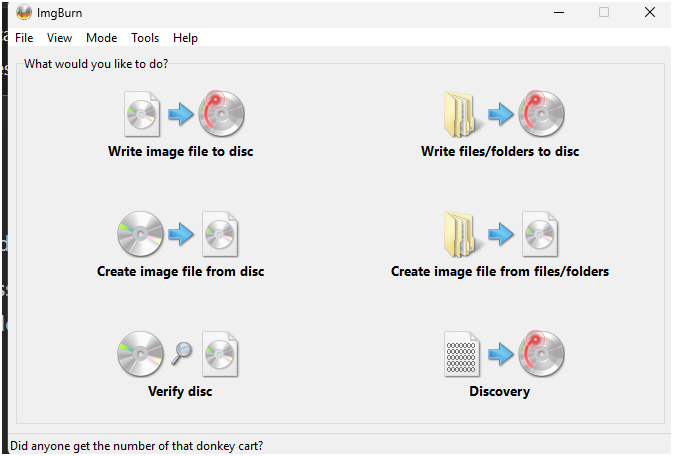Close the ImgBurn window
The width and height of the screenshot is (673, 456).
tap(650, 12)
